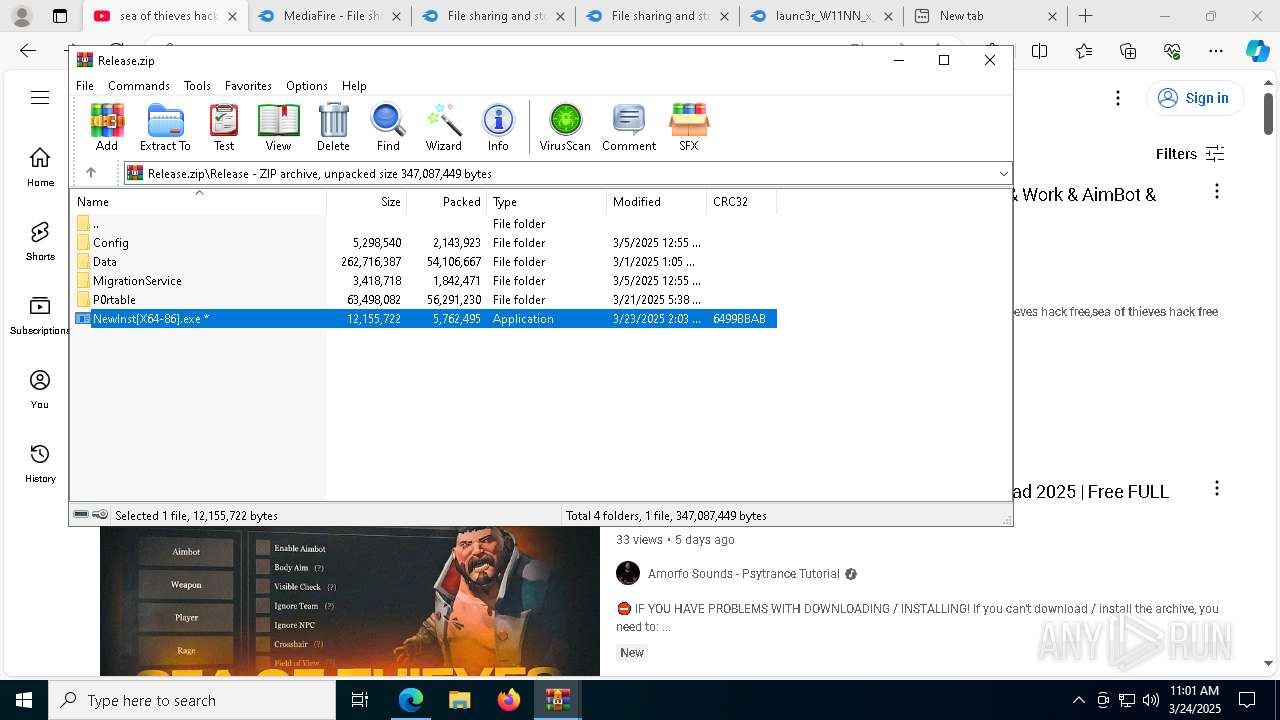This screenshot has height=720, width=1280.
Task: Click the Delete recycle bin icon
Action: 333,127
